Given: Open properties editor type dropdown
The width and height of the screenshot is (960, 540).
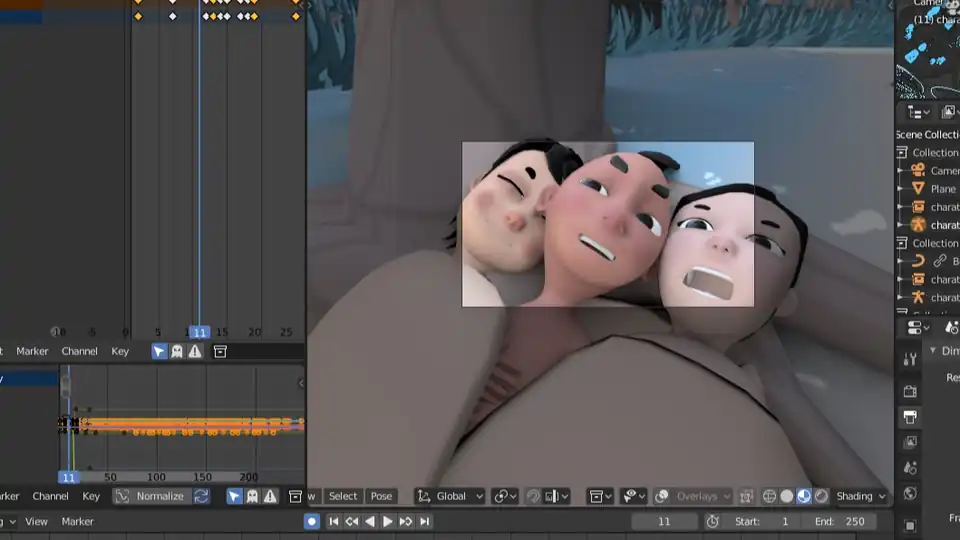Looking at the screenshot, I should 917,328.
